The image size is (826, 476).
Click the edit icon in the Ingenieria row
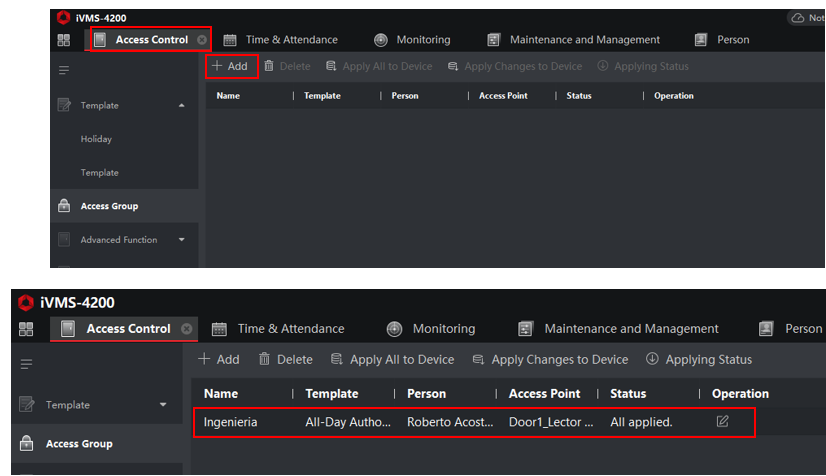point(722,421)
